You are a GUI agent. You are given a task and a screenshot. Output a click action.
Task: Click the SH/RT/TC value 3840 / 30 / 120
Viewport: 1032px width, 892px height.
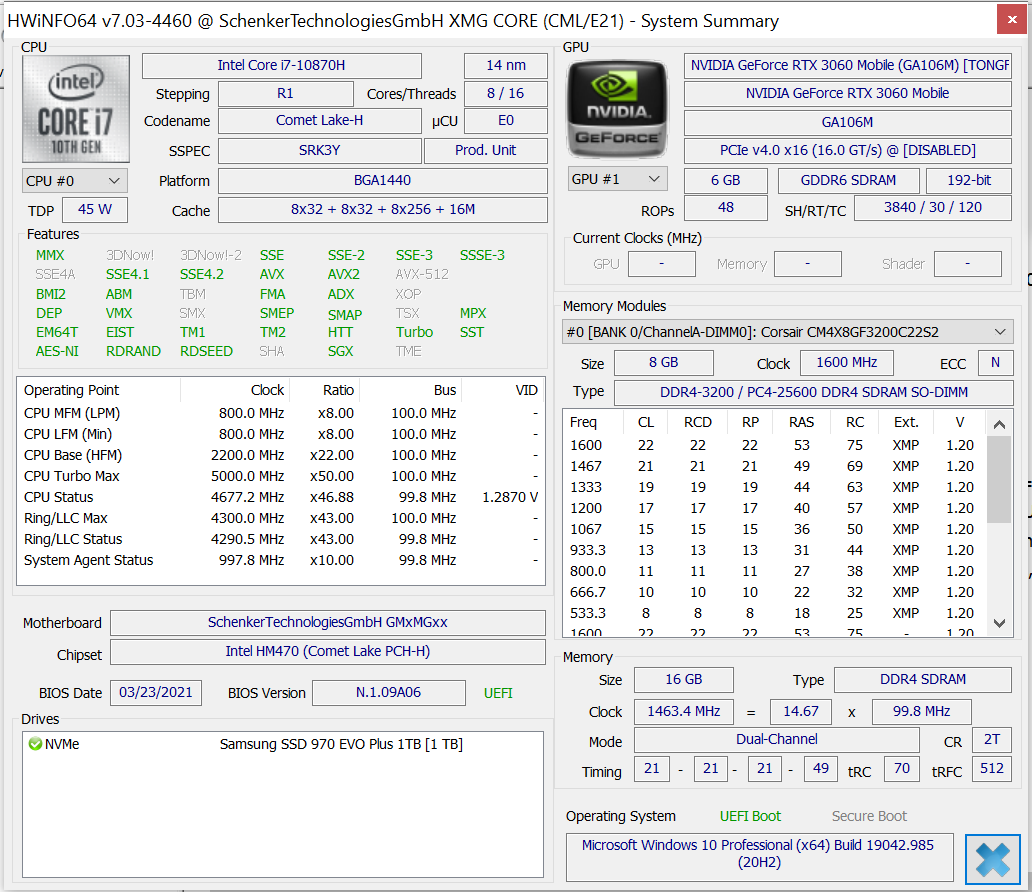(933, 207)
